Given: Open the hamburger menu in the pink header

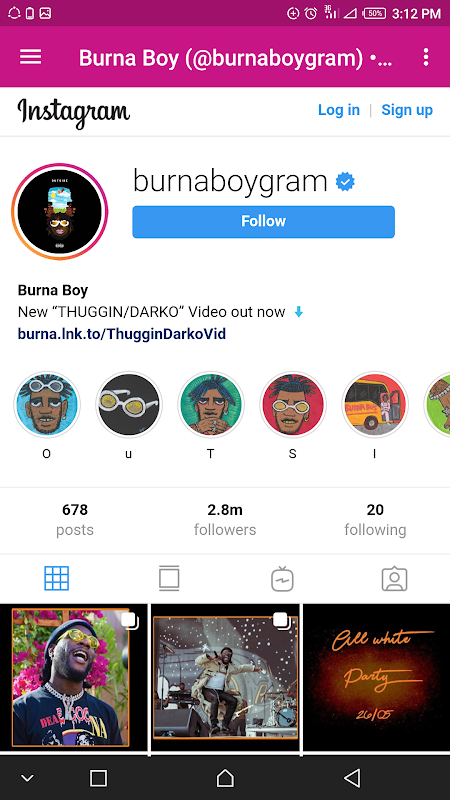Looking at the screenshot, I should click(x=31, y=57).
